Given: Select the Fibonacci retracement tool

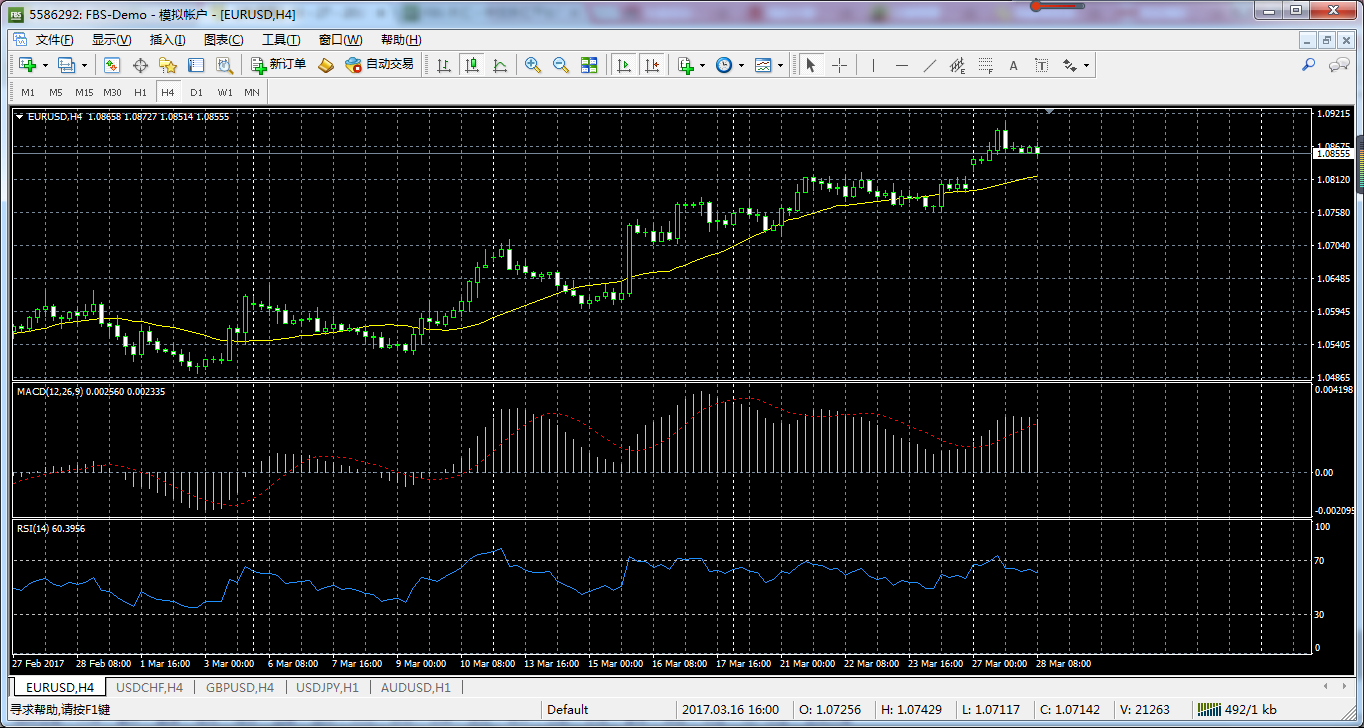Looking at the screenshot, I should pos(985,65).
